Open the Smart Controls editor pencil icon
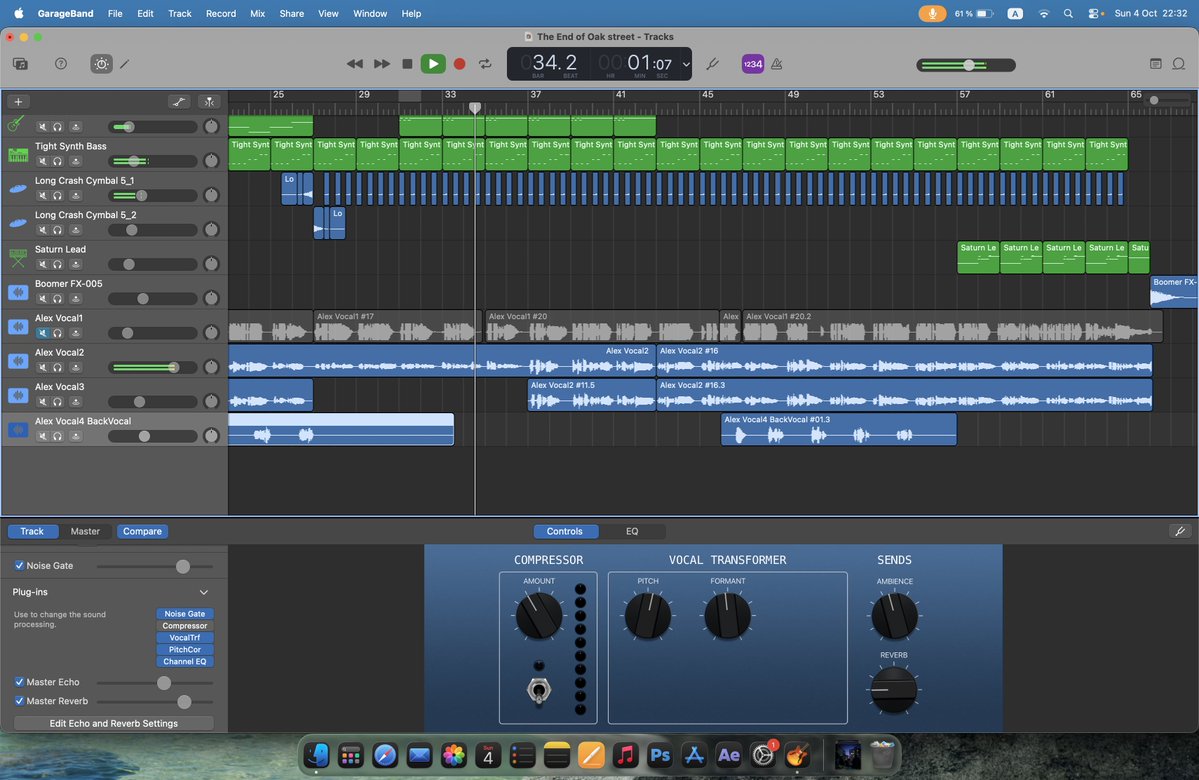This screenshot has height=780, width=1199. (x=1180, y=531)
